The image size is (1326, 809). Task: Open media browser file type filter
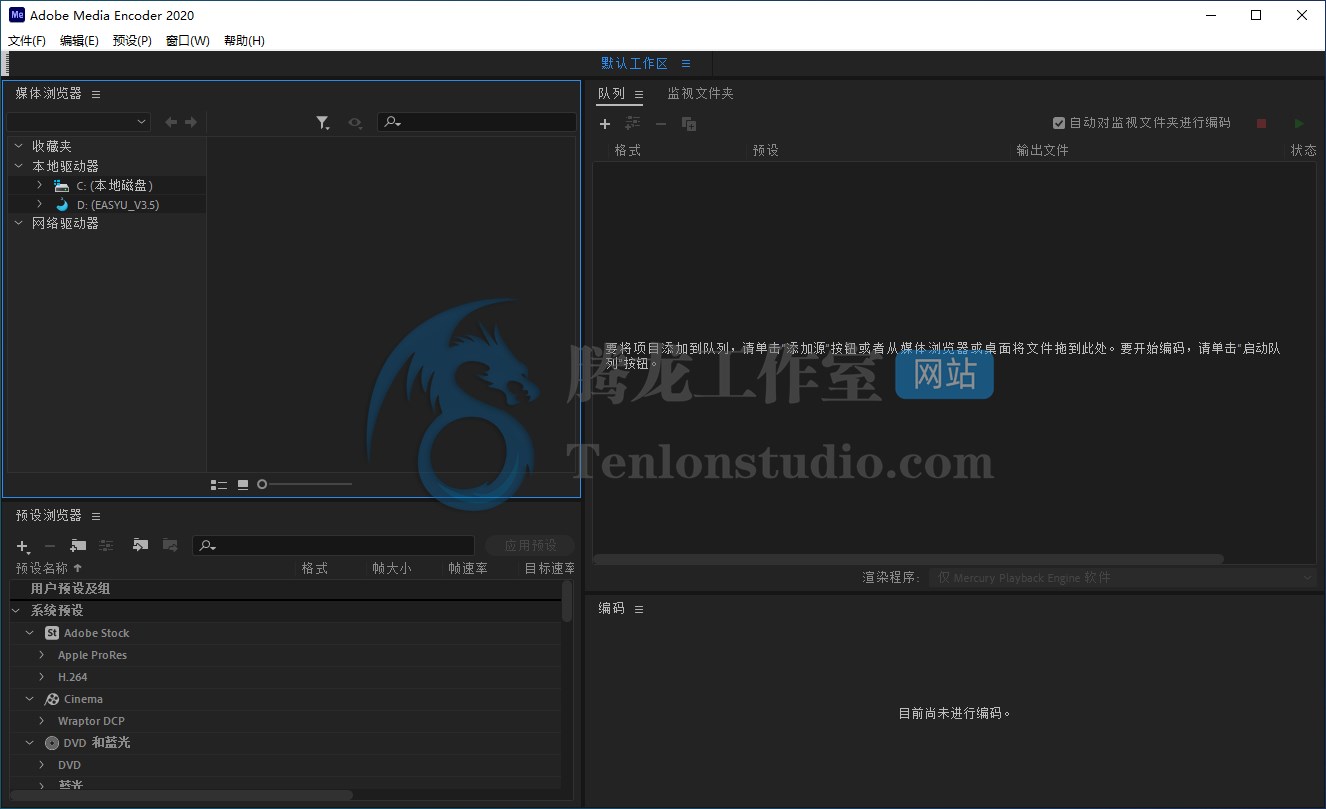point(323,122)
